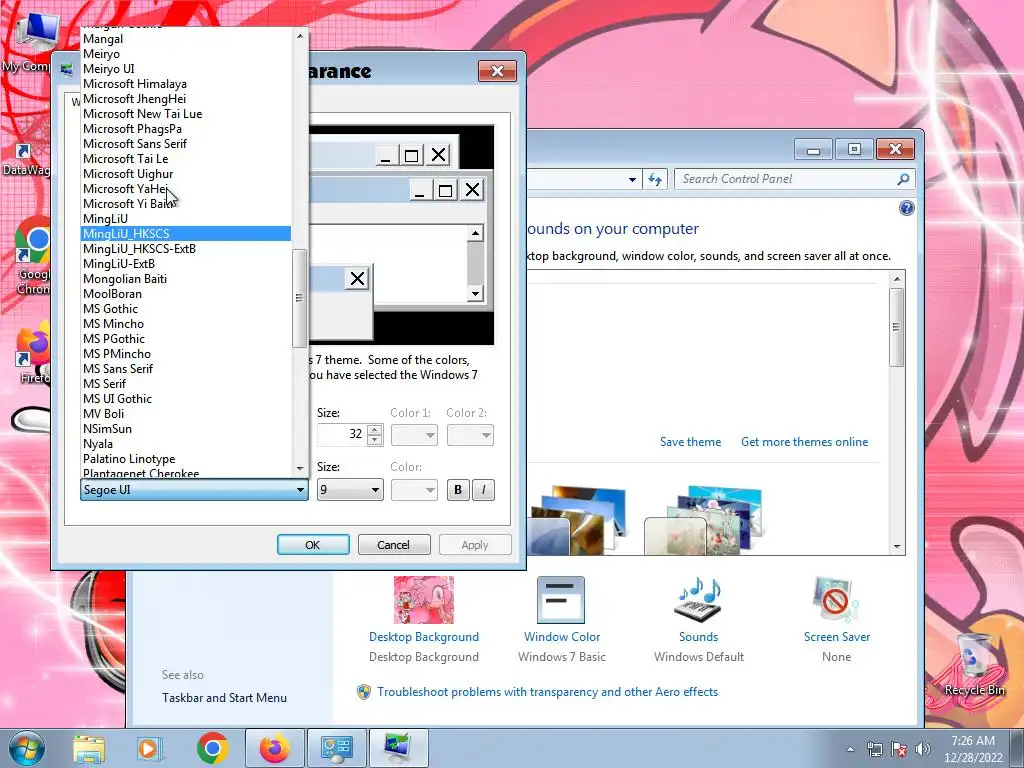Pick MingLiU-ExtB font

pos(186,264)
